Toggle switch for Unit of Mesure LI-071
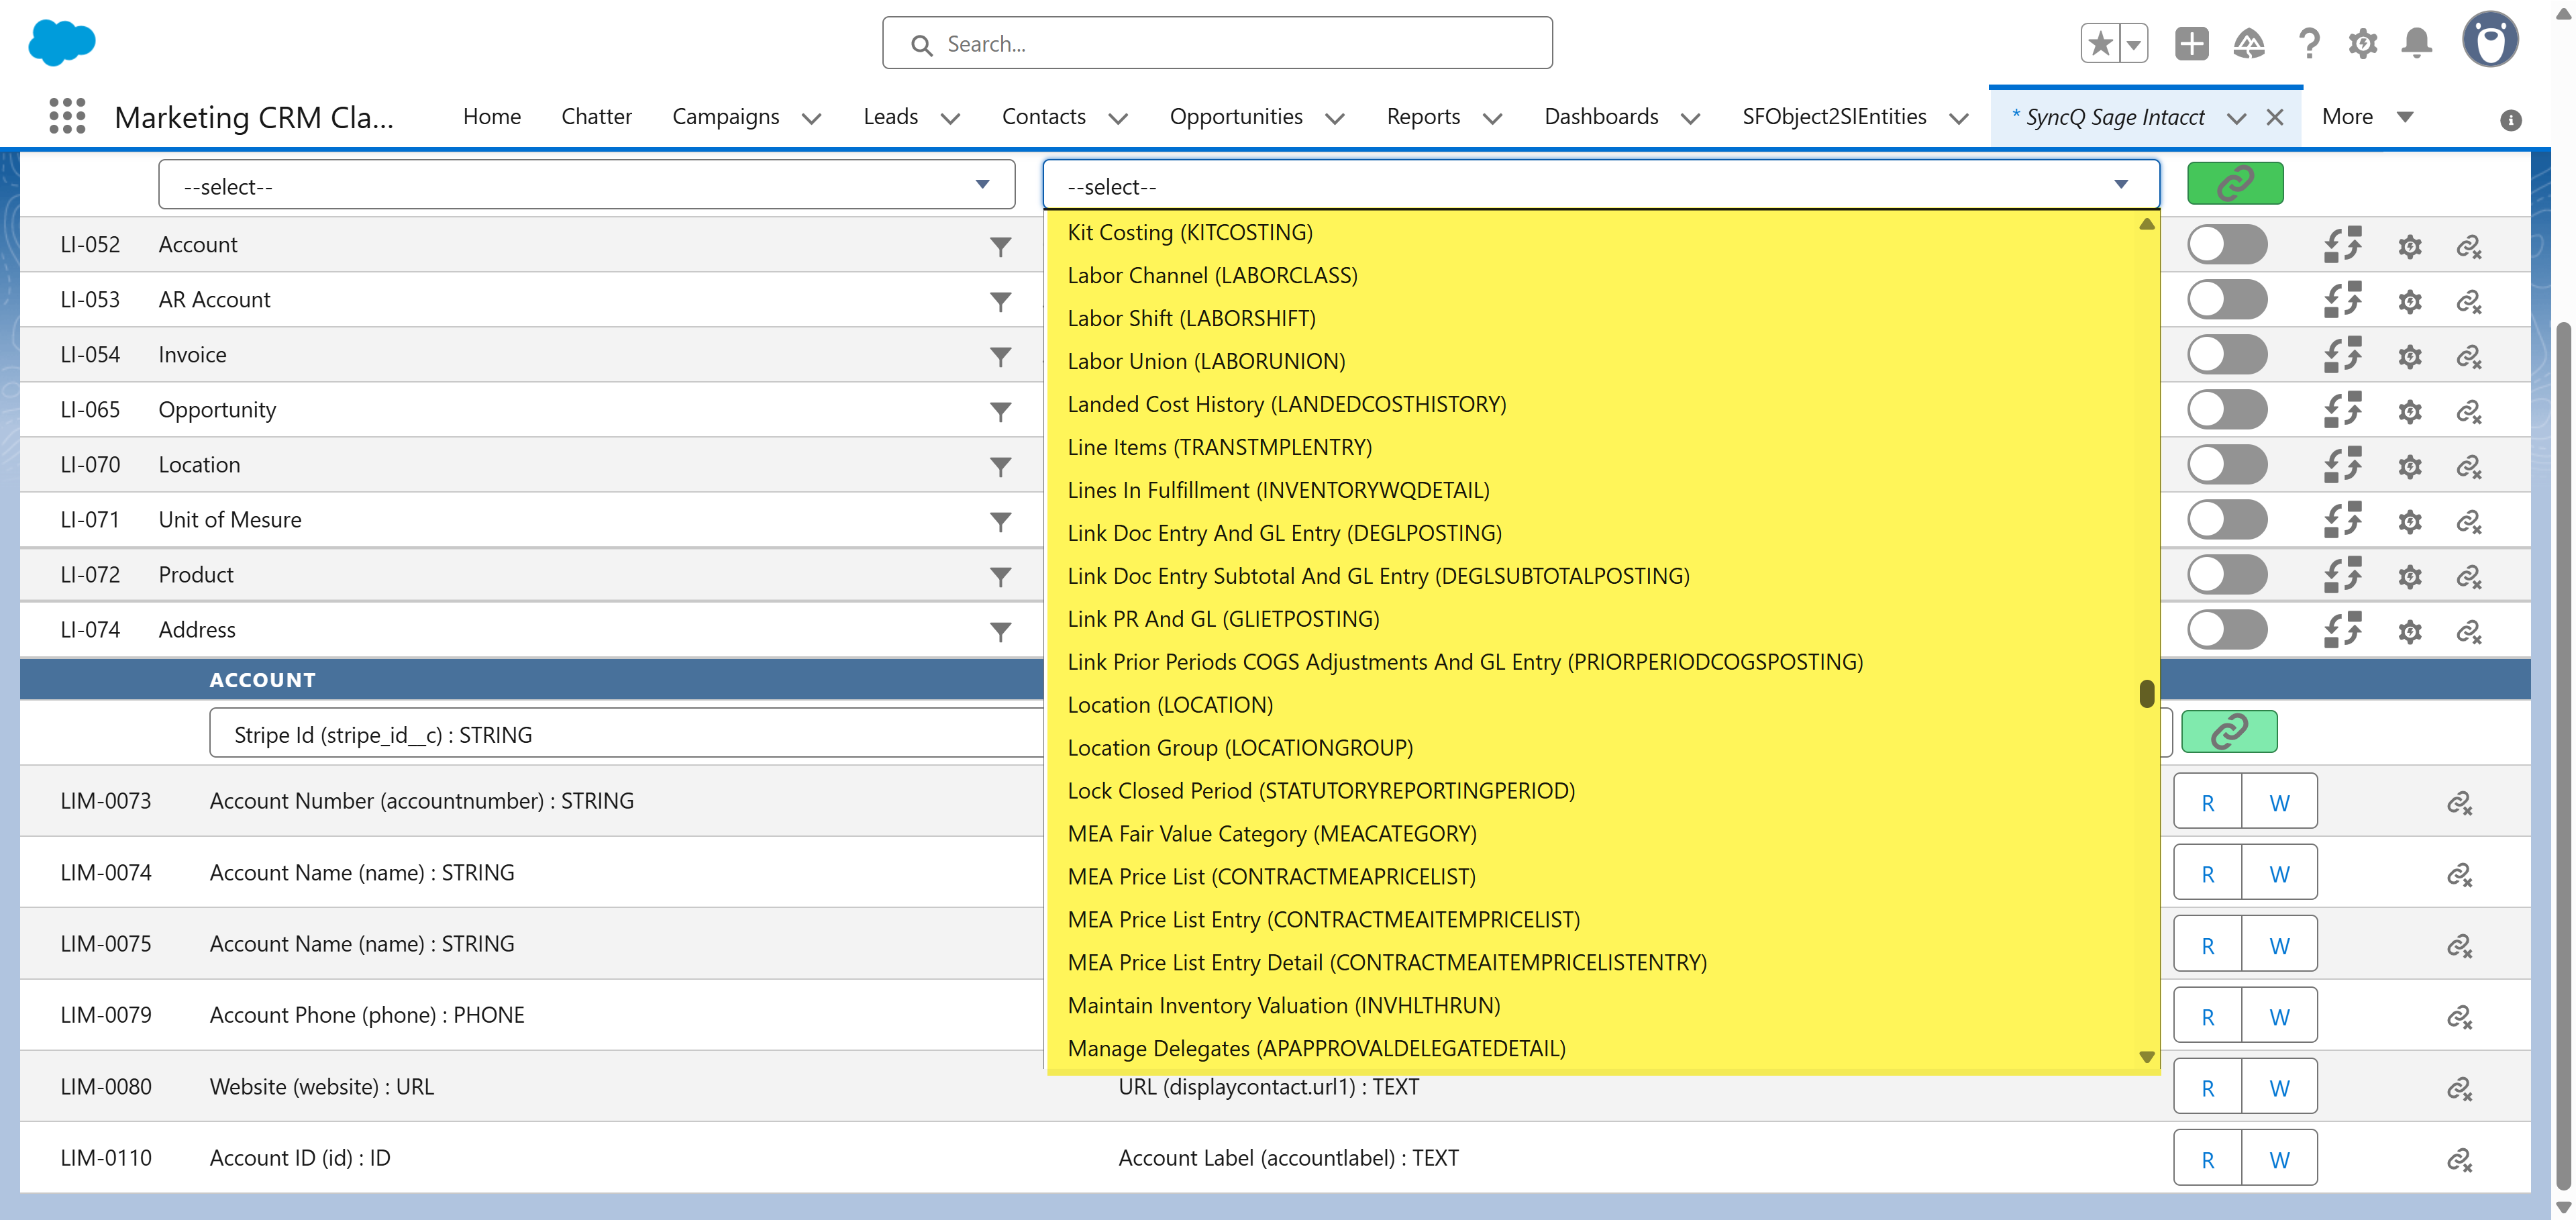Viewport: 2576px width, 1220px height. pyautogui.click(x=2227, y=520)
